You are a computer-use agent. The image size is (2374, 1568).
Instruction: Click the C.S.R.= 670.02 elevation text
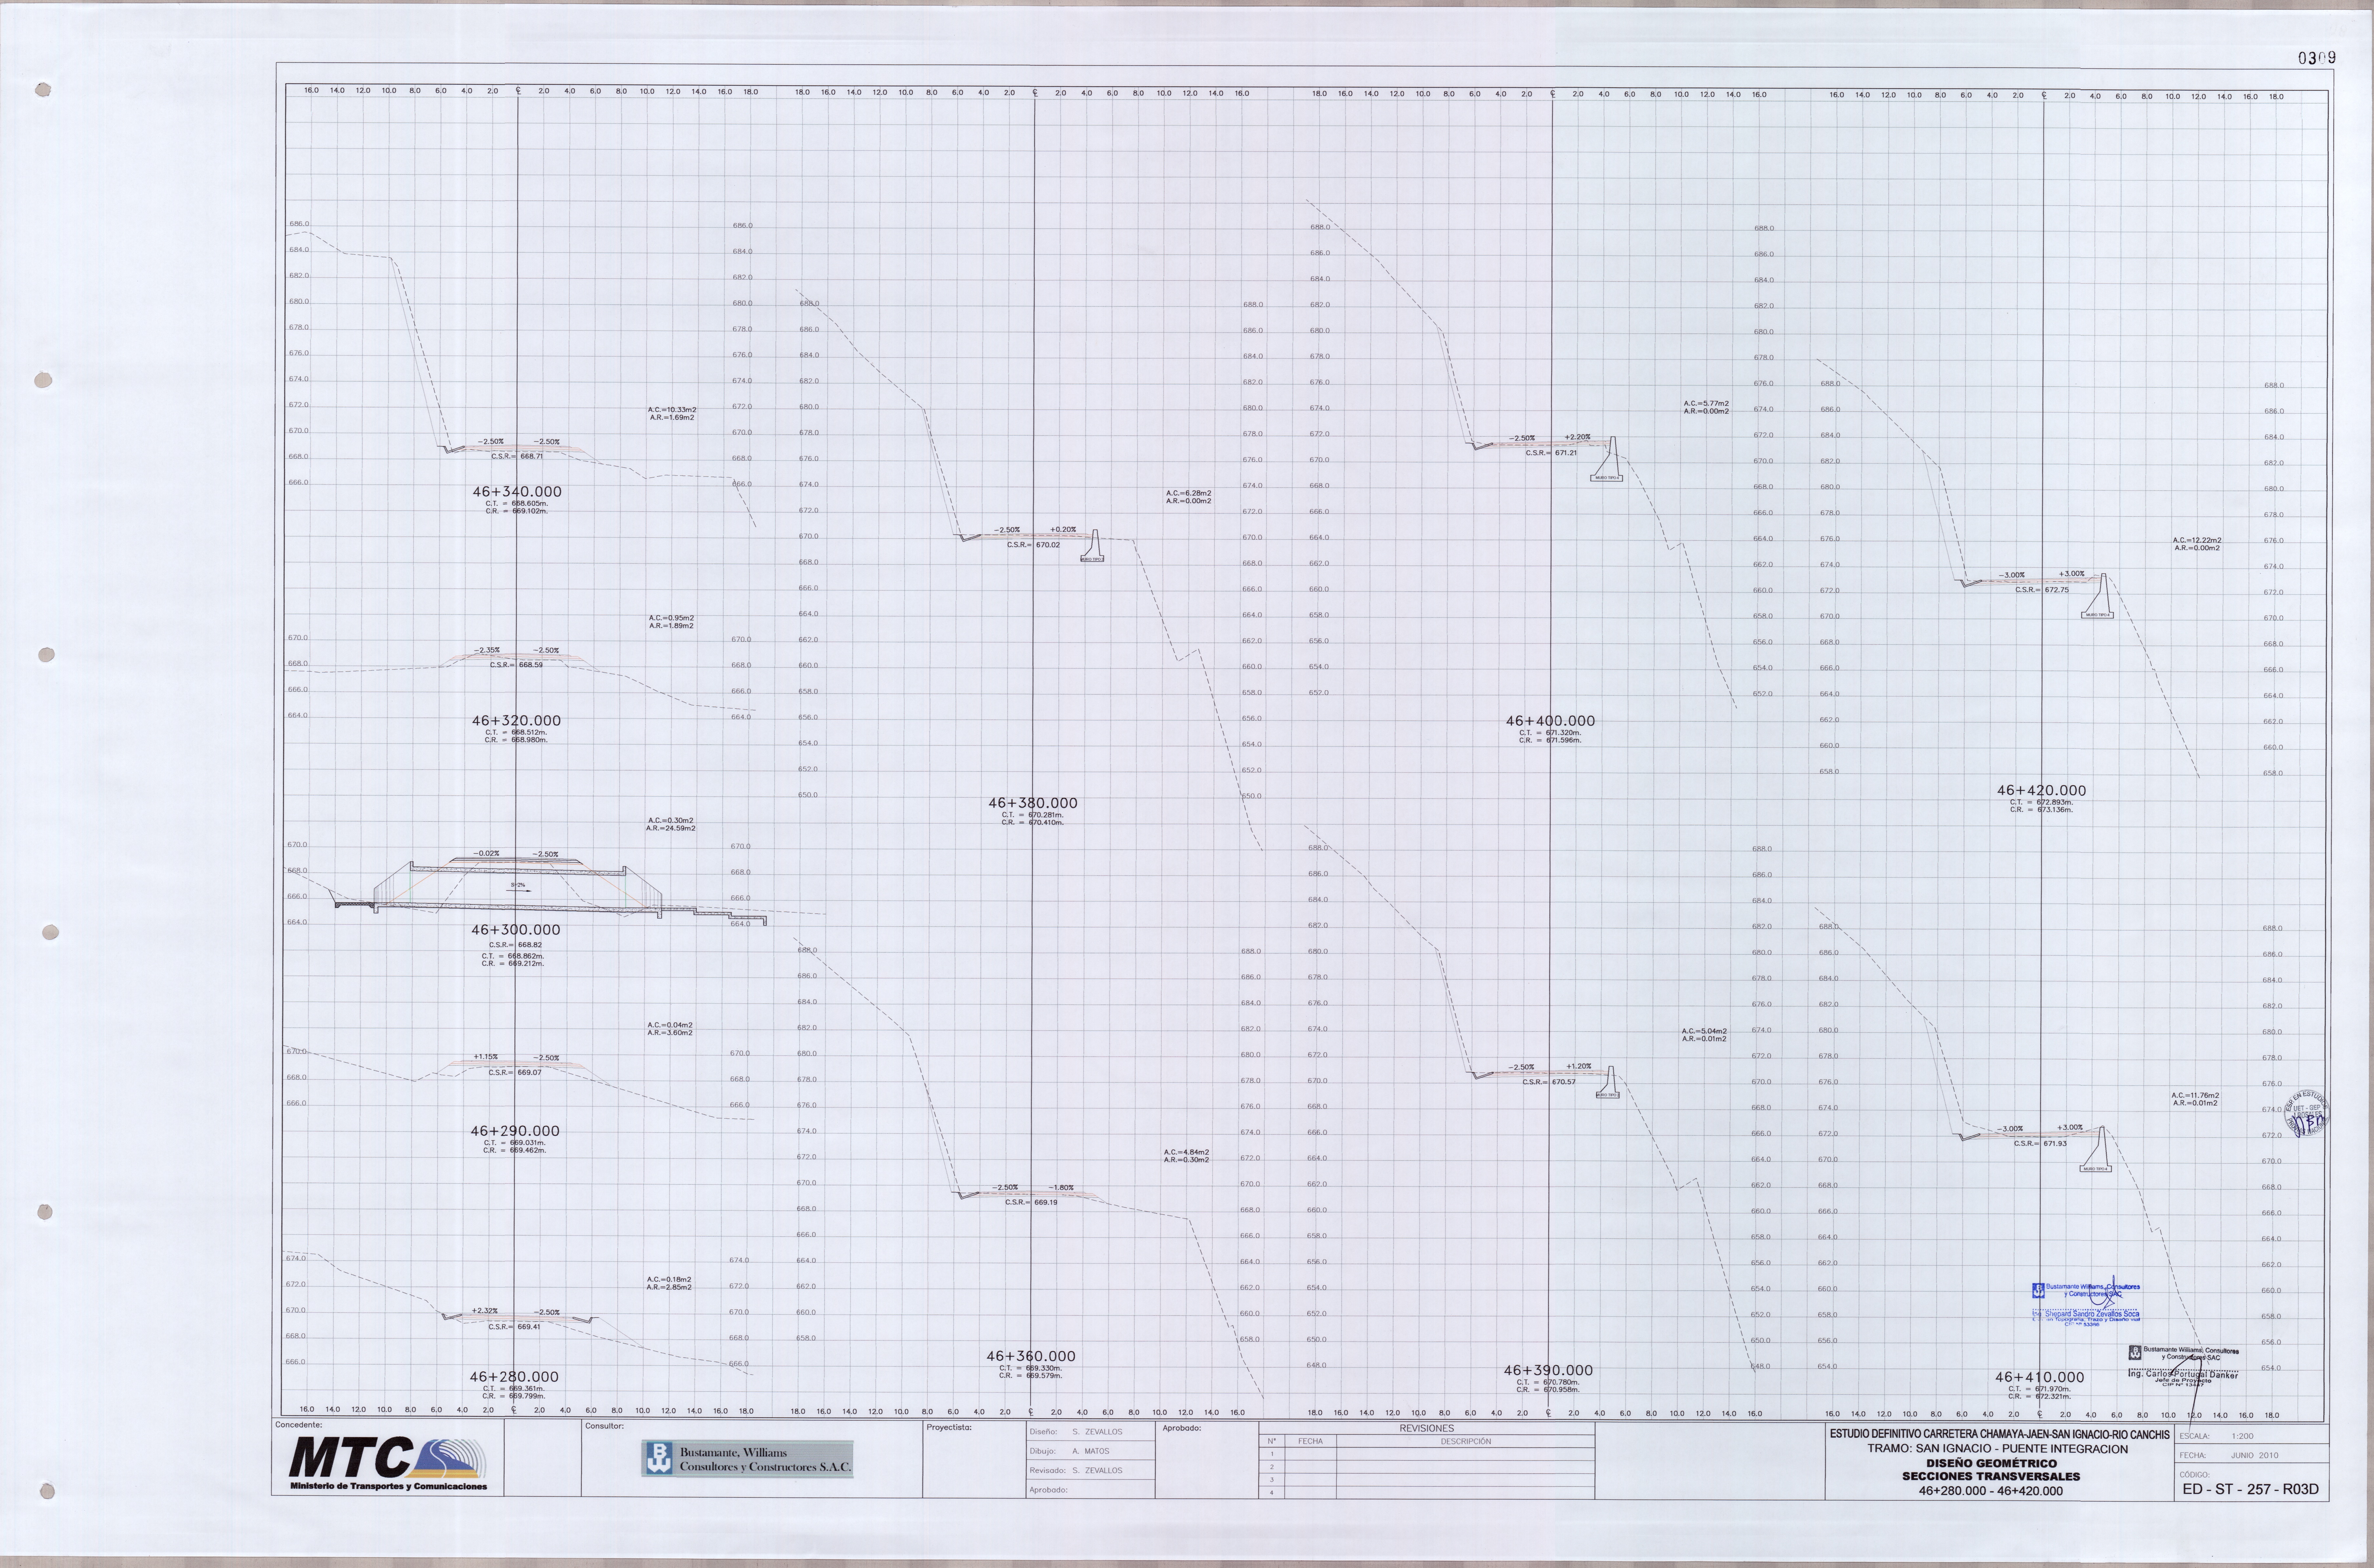(1033, 545)
